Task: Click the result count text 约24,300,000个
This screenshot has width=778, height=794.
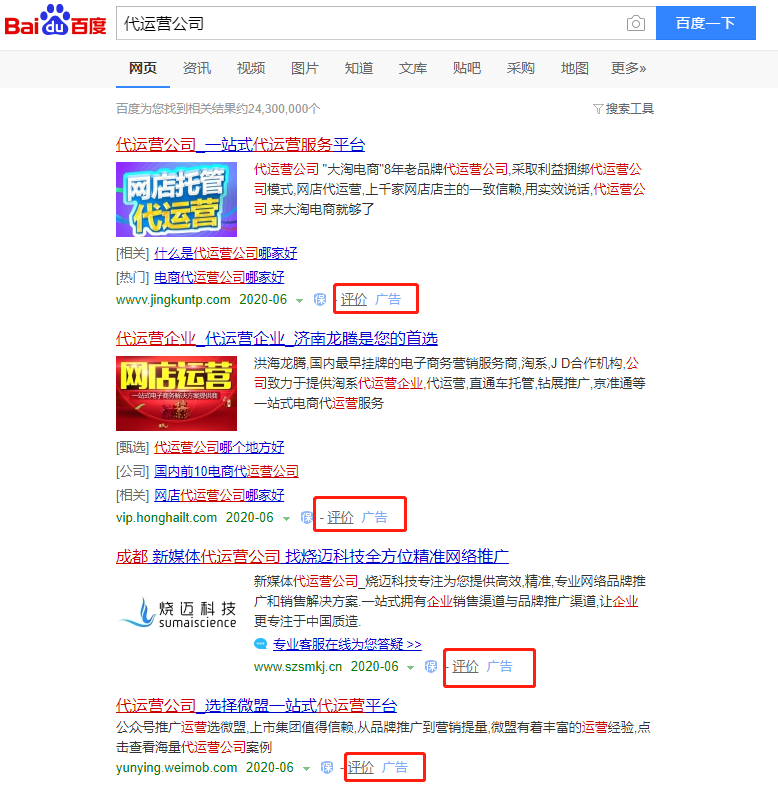Action: click(278, 109)
